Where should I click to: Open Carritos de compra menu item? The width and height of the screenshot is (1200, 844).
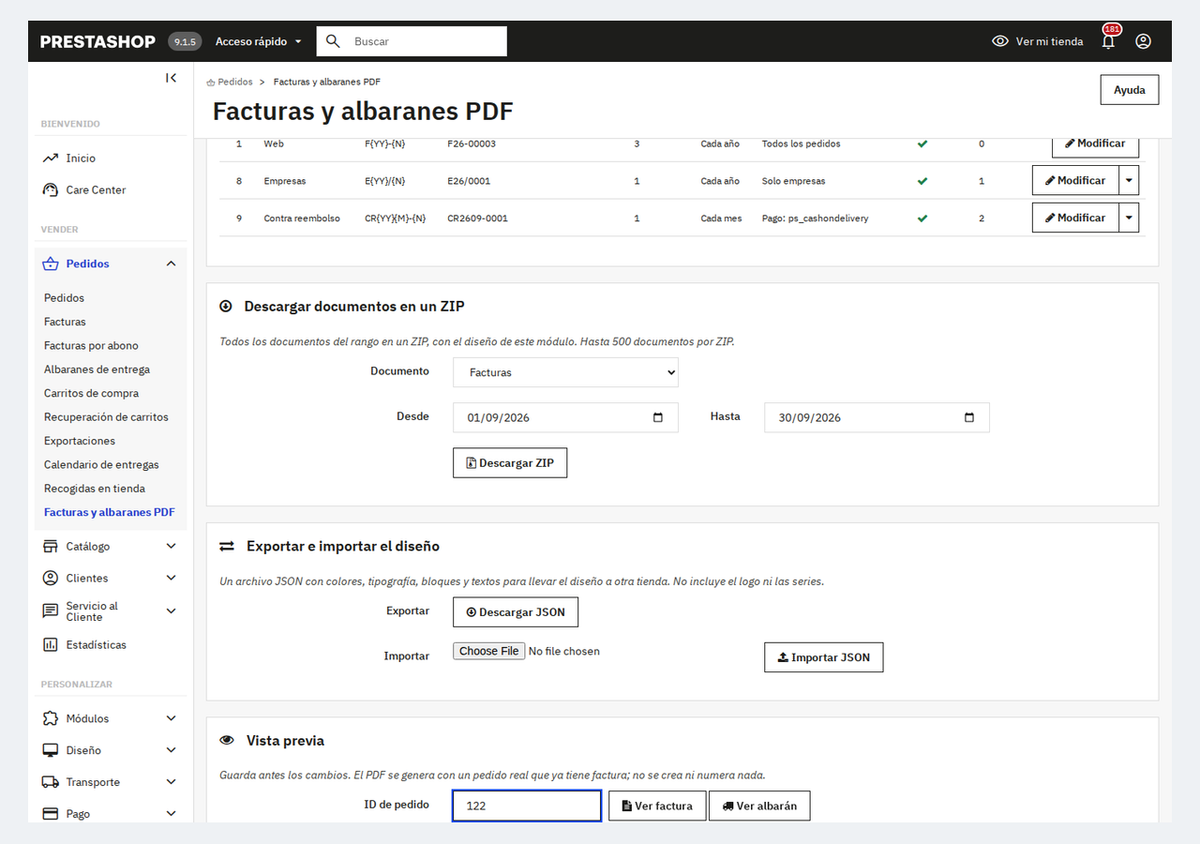91,394
